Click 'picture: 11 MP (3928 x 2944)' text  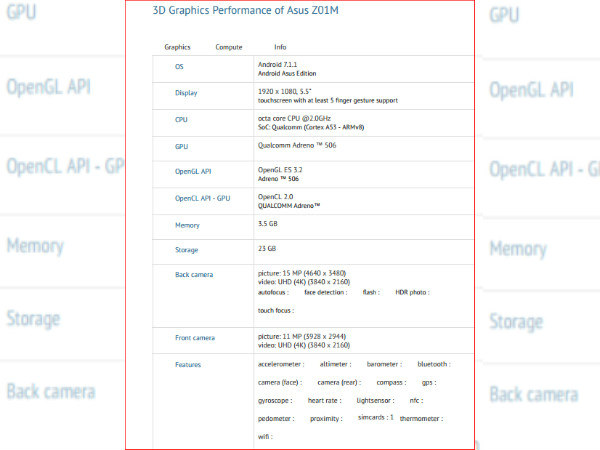[302, 337]
